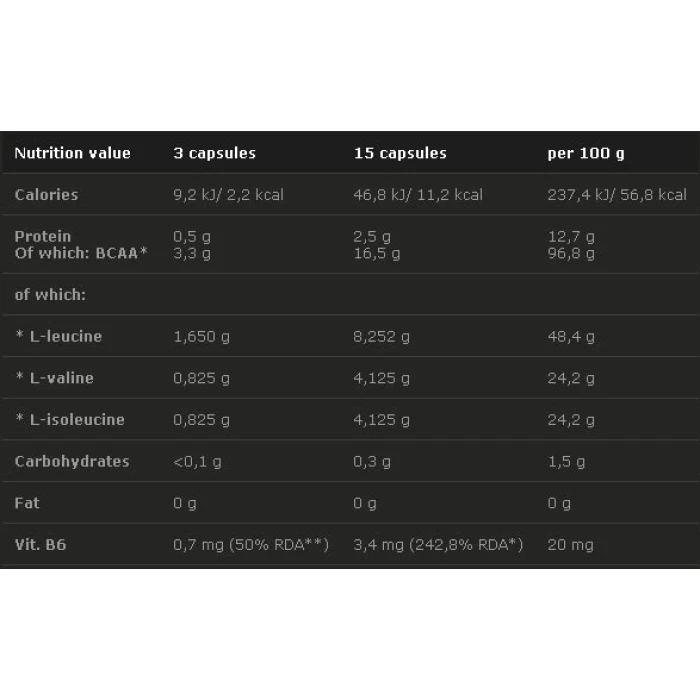Select the "per 100 g" column header
Image resolution: width=700 pixels, height=700 pixels.
[586, 153]
